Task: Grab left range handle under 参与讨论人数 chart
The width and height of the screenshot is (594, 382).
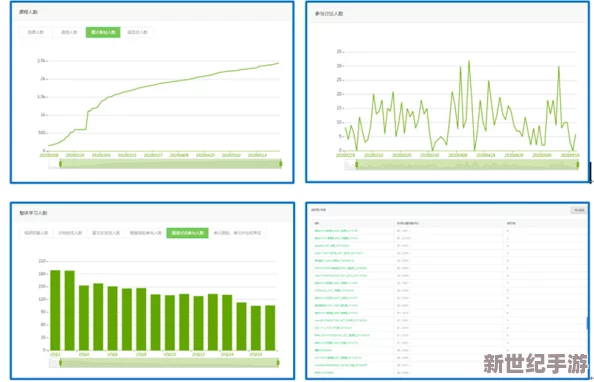Action: (x=356, y=164)
